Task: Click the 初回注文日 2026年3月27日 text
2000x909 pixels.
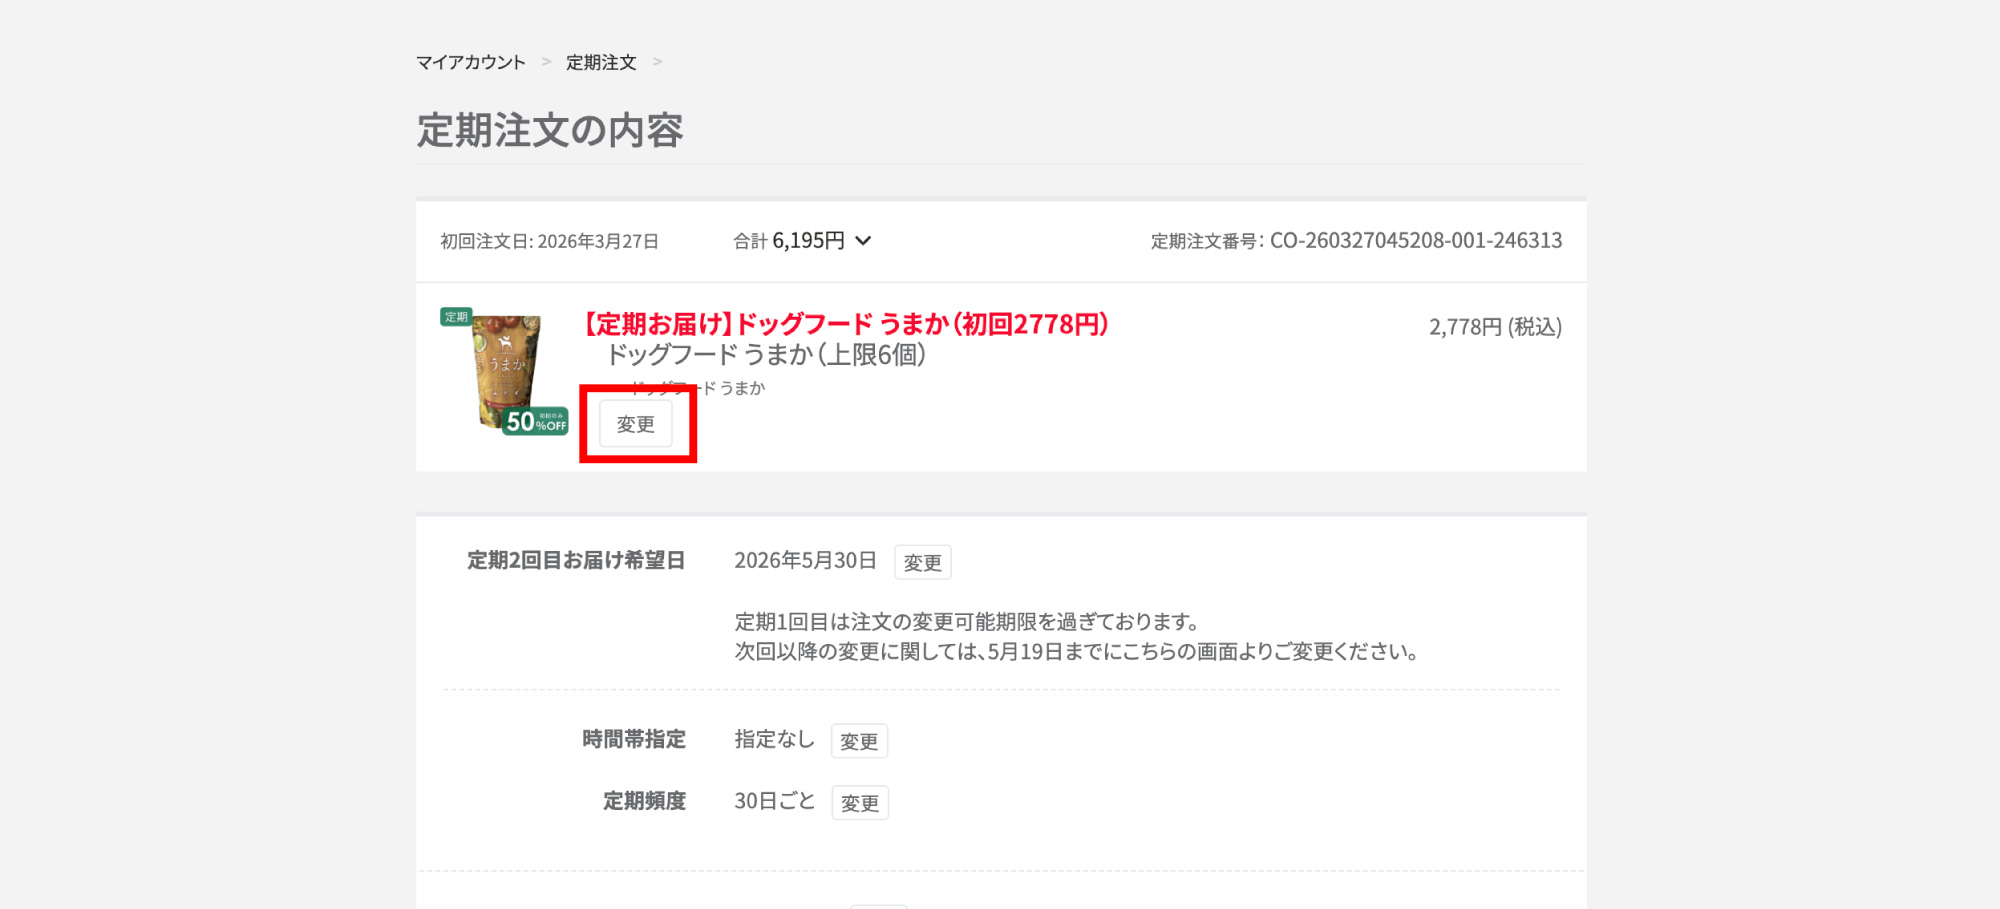Action: [549, 241]
